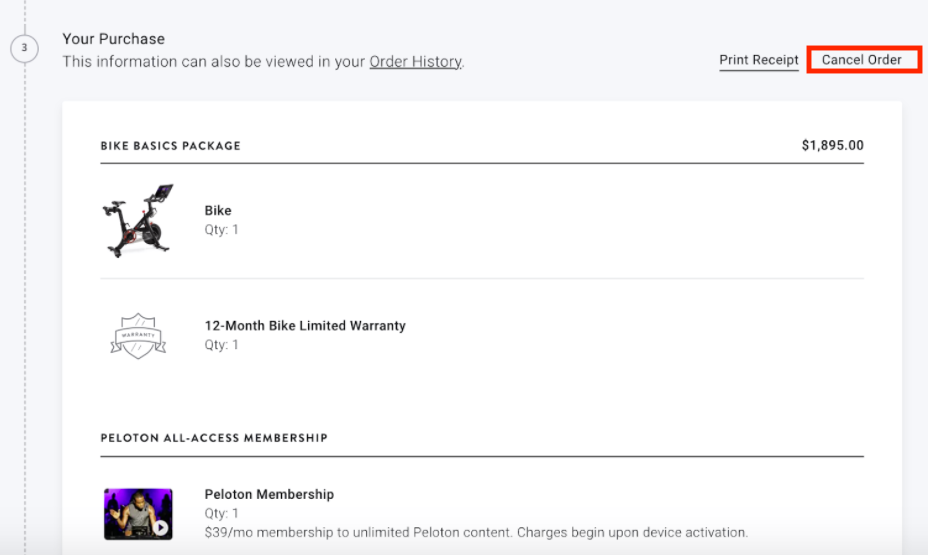
Task: Click the quantity under the warranty item
Action: (221, 345)
